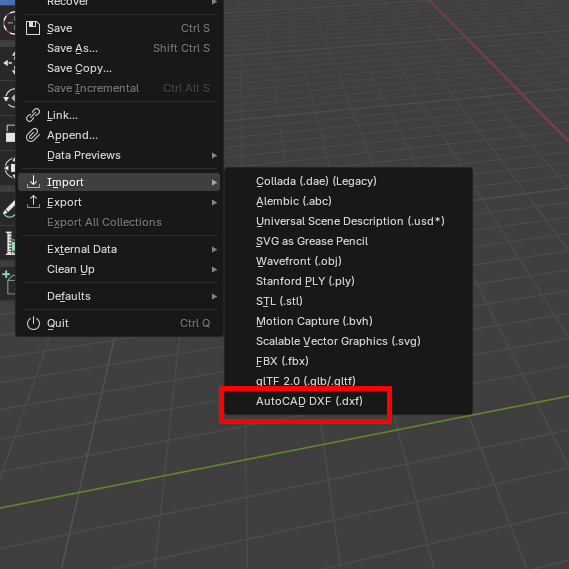Image resolution: width=569 pixels, height=569 pixels.
Task: Choose Save Copy... menu entry
Action: (x=119, y=68)
